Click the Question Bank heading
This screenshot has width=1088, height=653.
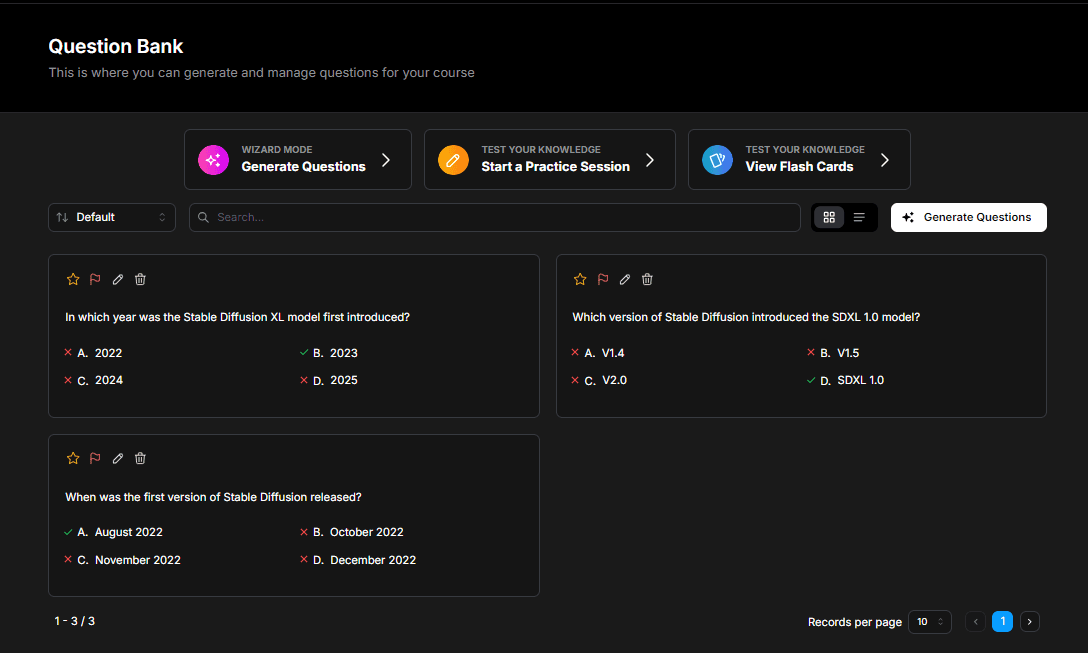[x=116, y=46]
